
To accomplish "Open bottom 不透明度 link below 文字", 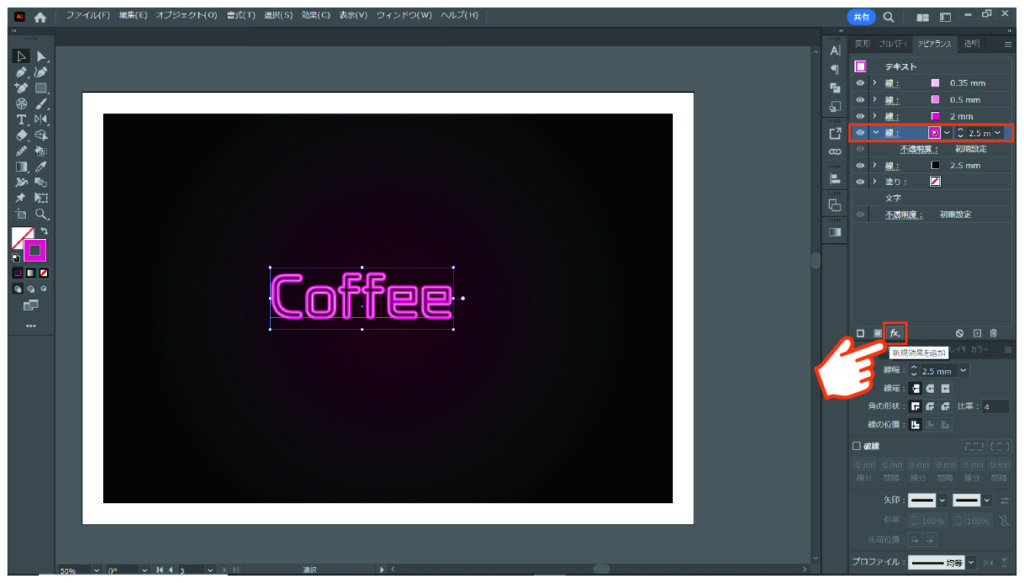I will pos(903,215).
